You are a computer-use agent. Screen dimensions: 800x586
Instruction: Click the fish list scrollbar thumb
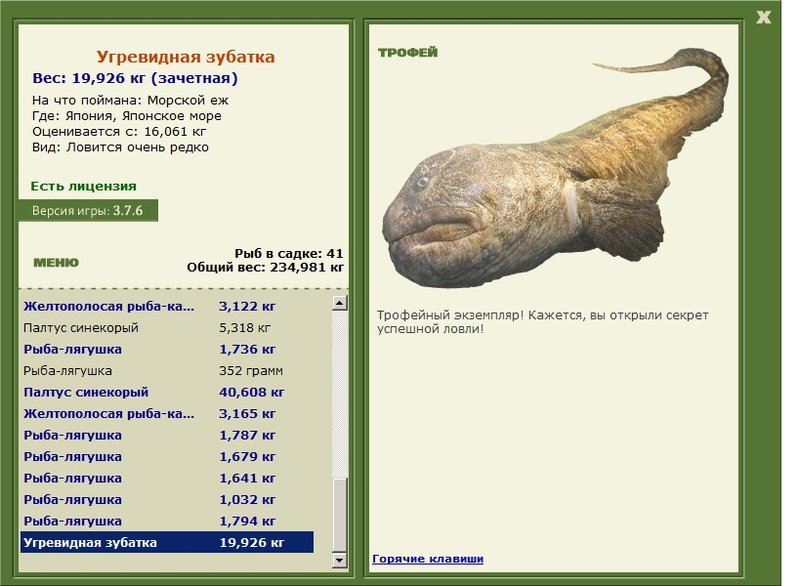coord(339,515)
